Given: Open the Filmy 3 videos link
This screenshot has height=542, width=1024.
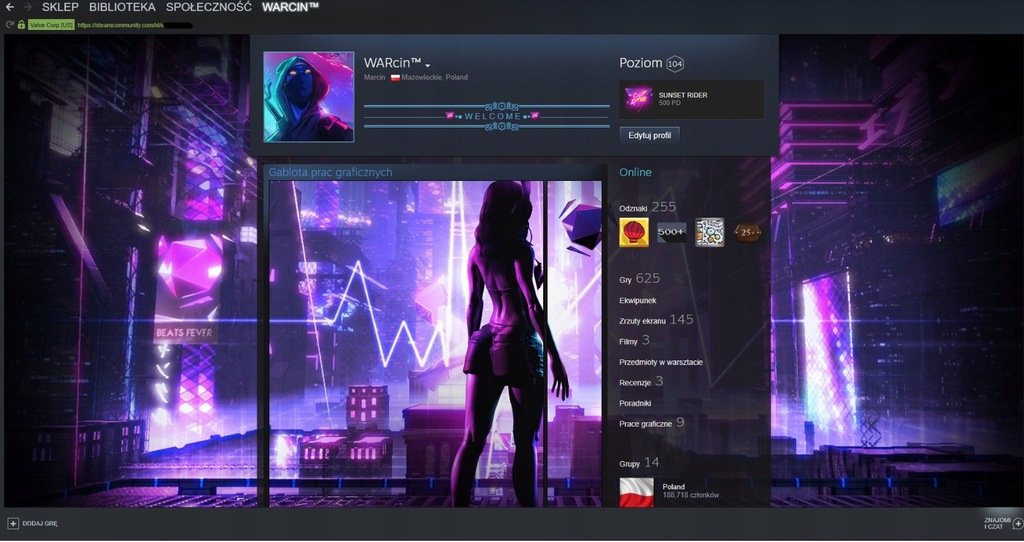Looking at the screenshot, I should tap(634, 340).
